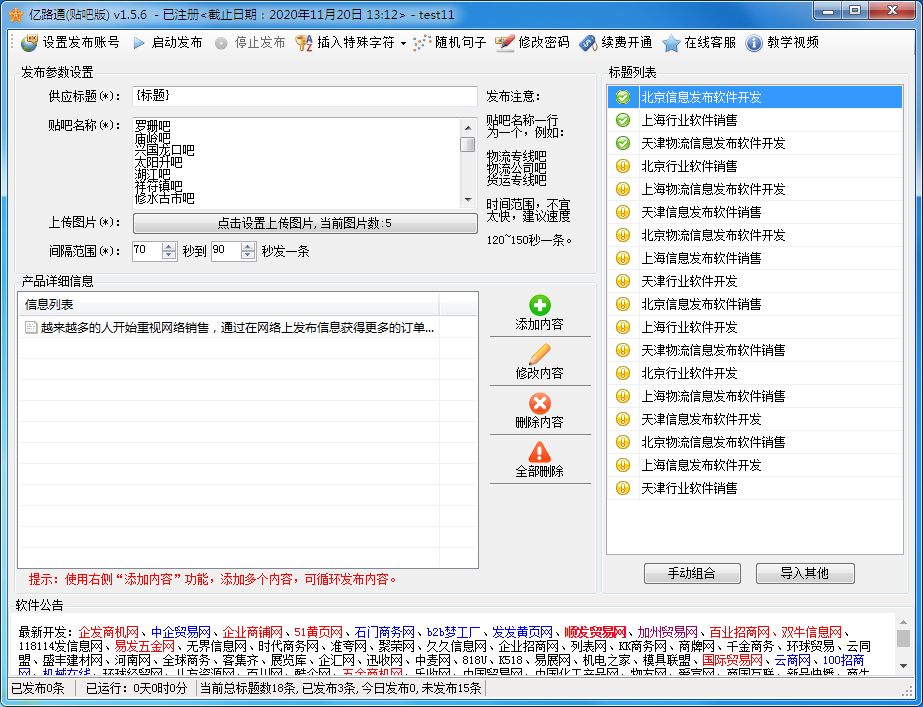Open the 中企贸易网 link
This screenshot has height=707, width=923.
[x=181, y=632]
